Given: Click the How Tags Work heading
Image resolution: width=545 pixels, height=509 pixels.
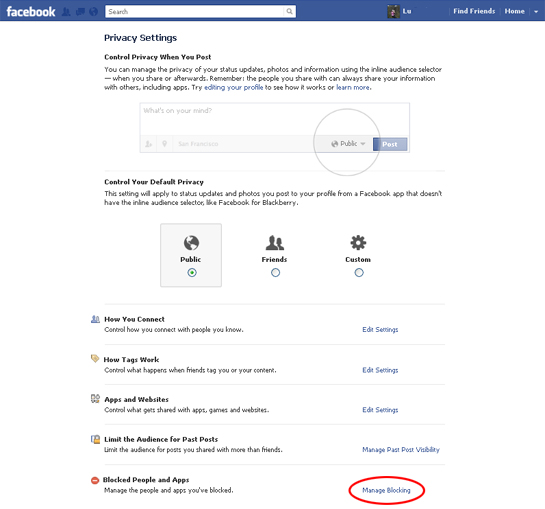Looking at the screenshot, I should pyautogui.click(x=131, y=359).
